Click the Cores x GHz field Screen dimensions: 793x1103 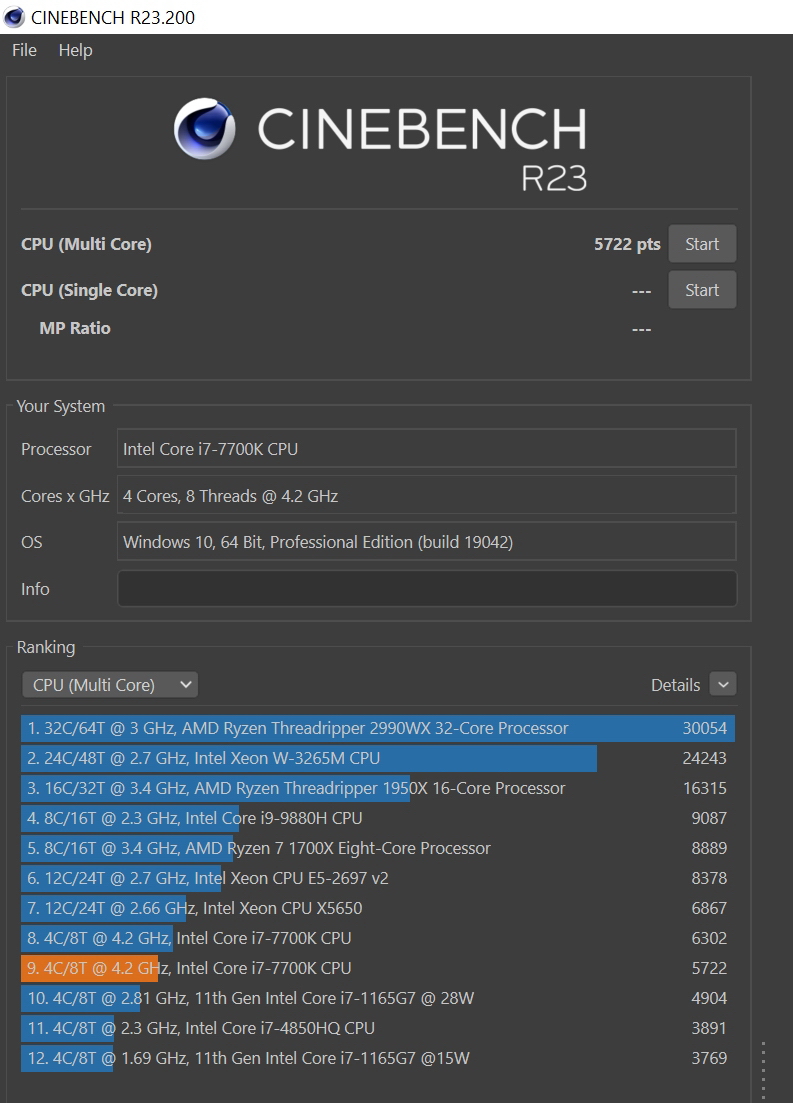click(427, 496)
